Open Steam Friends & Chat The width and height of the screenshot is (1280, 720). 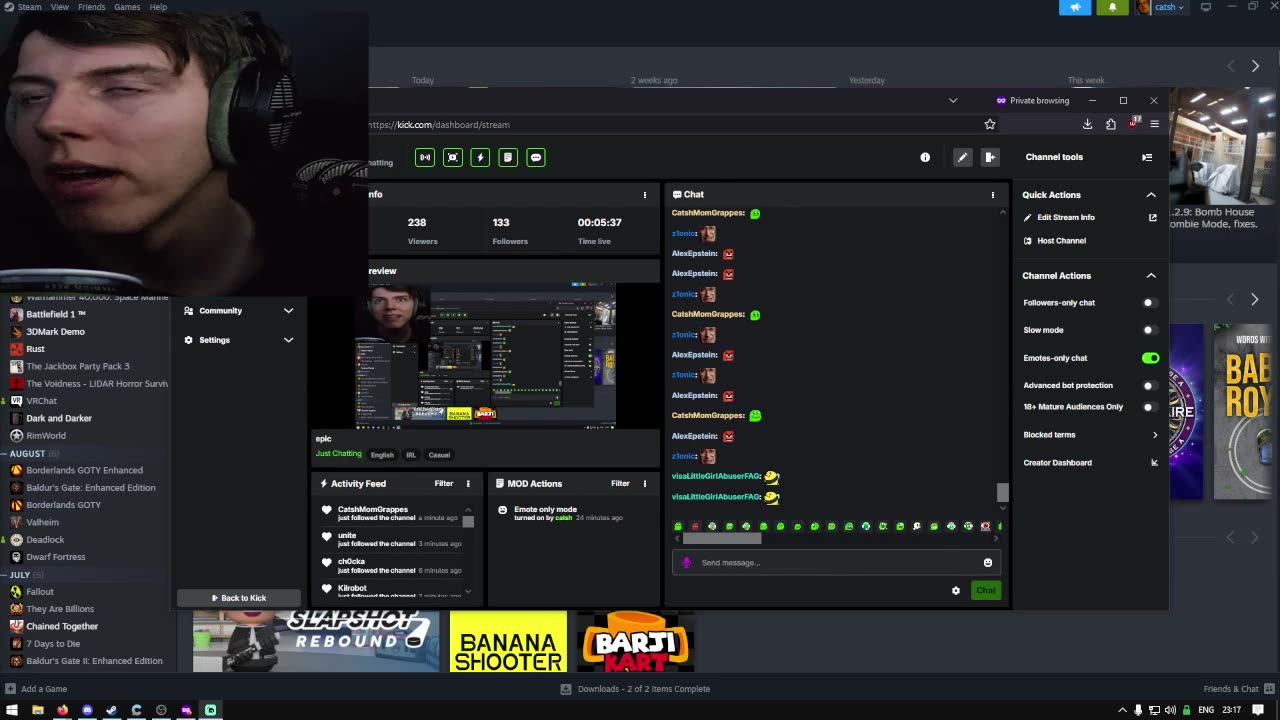click(1238, 689)
